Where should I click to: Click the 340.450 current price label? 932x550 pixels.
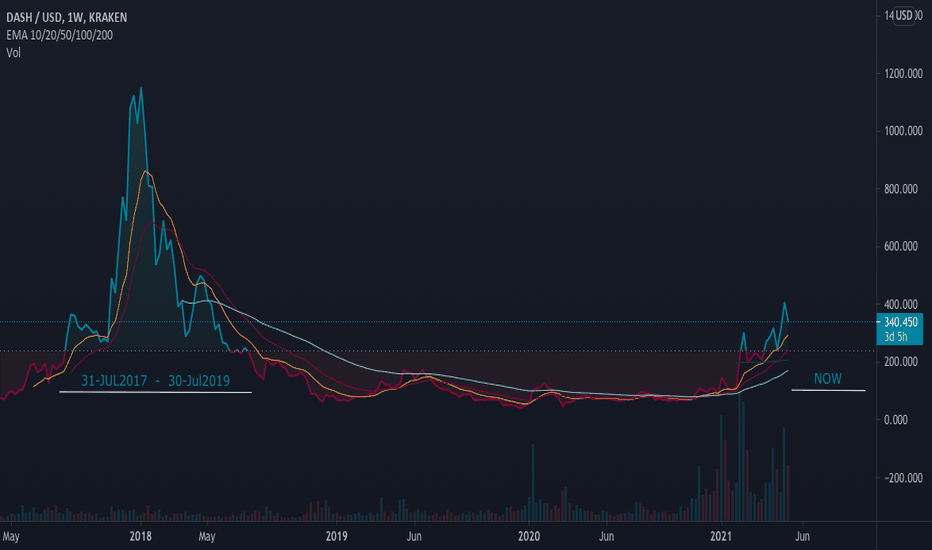[900, 322]
